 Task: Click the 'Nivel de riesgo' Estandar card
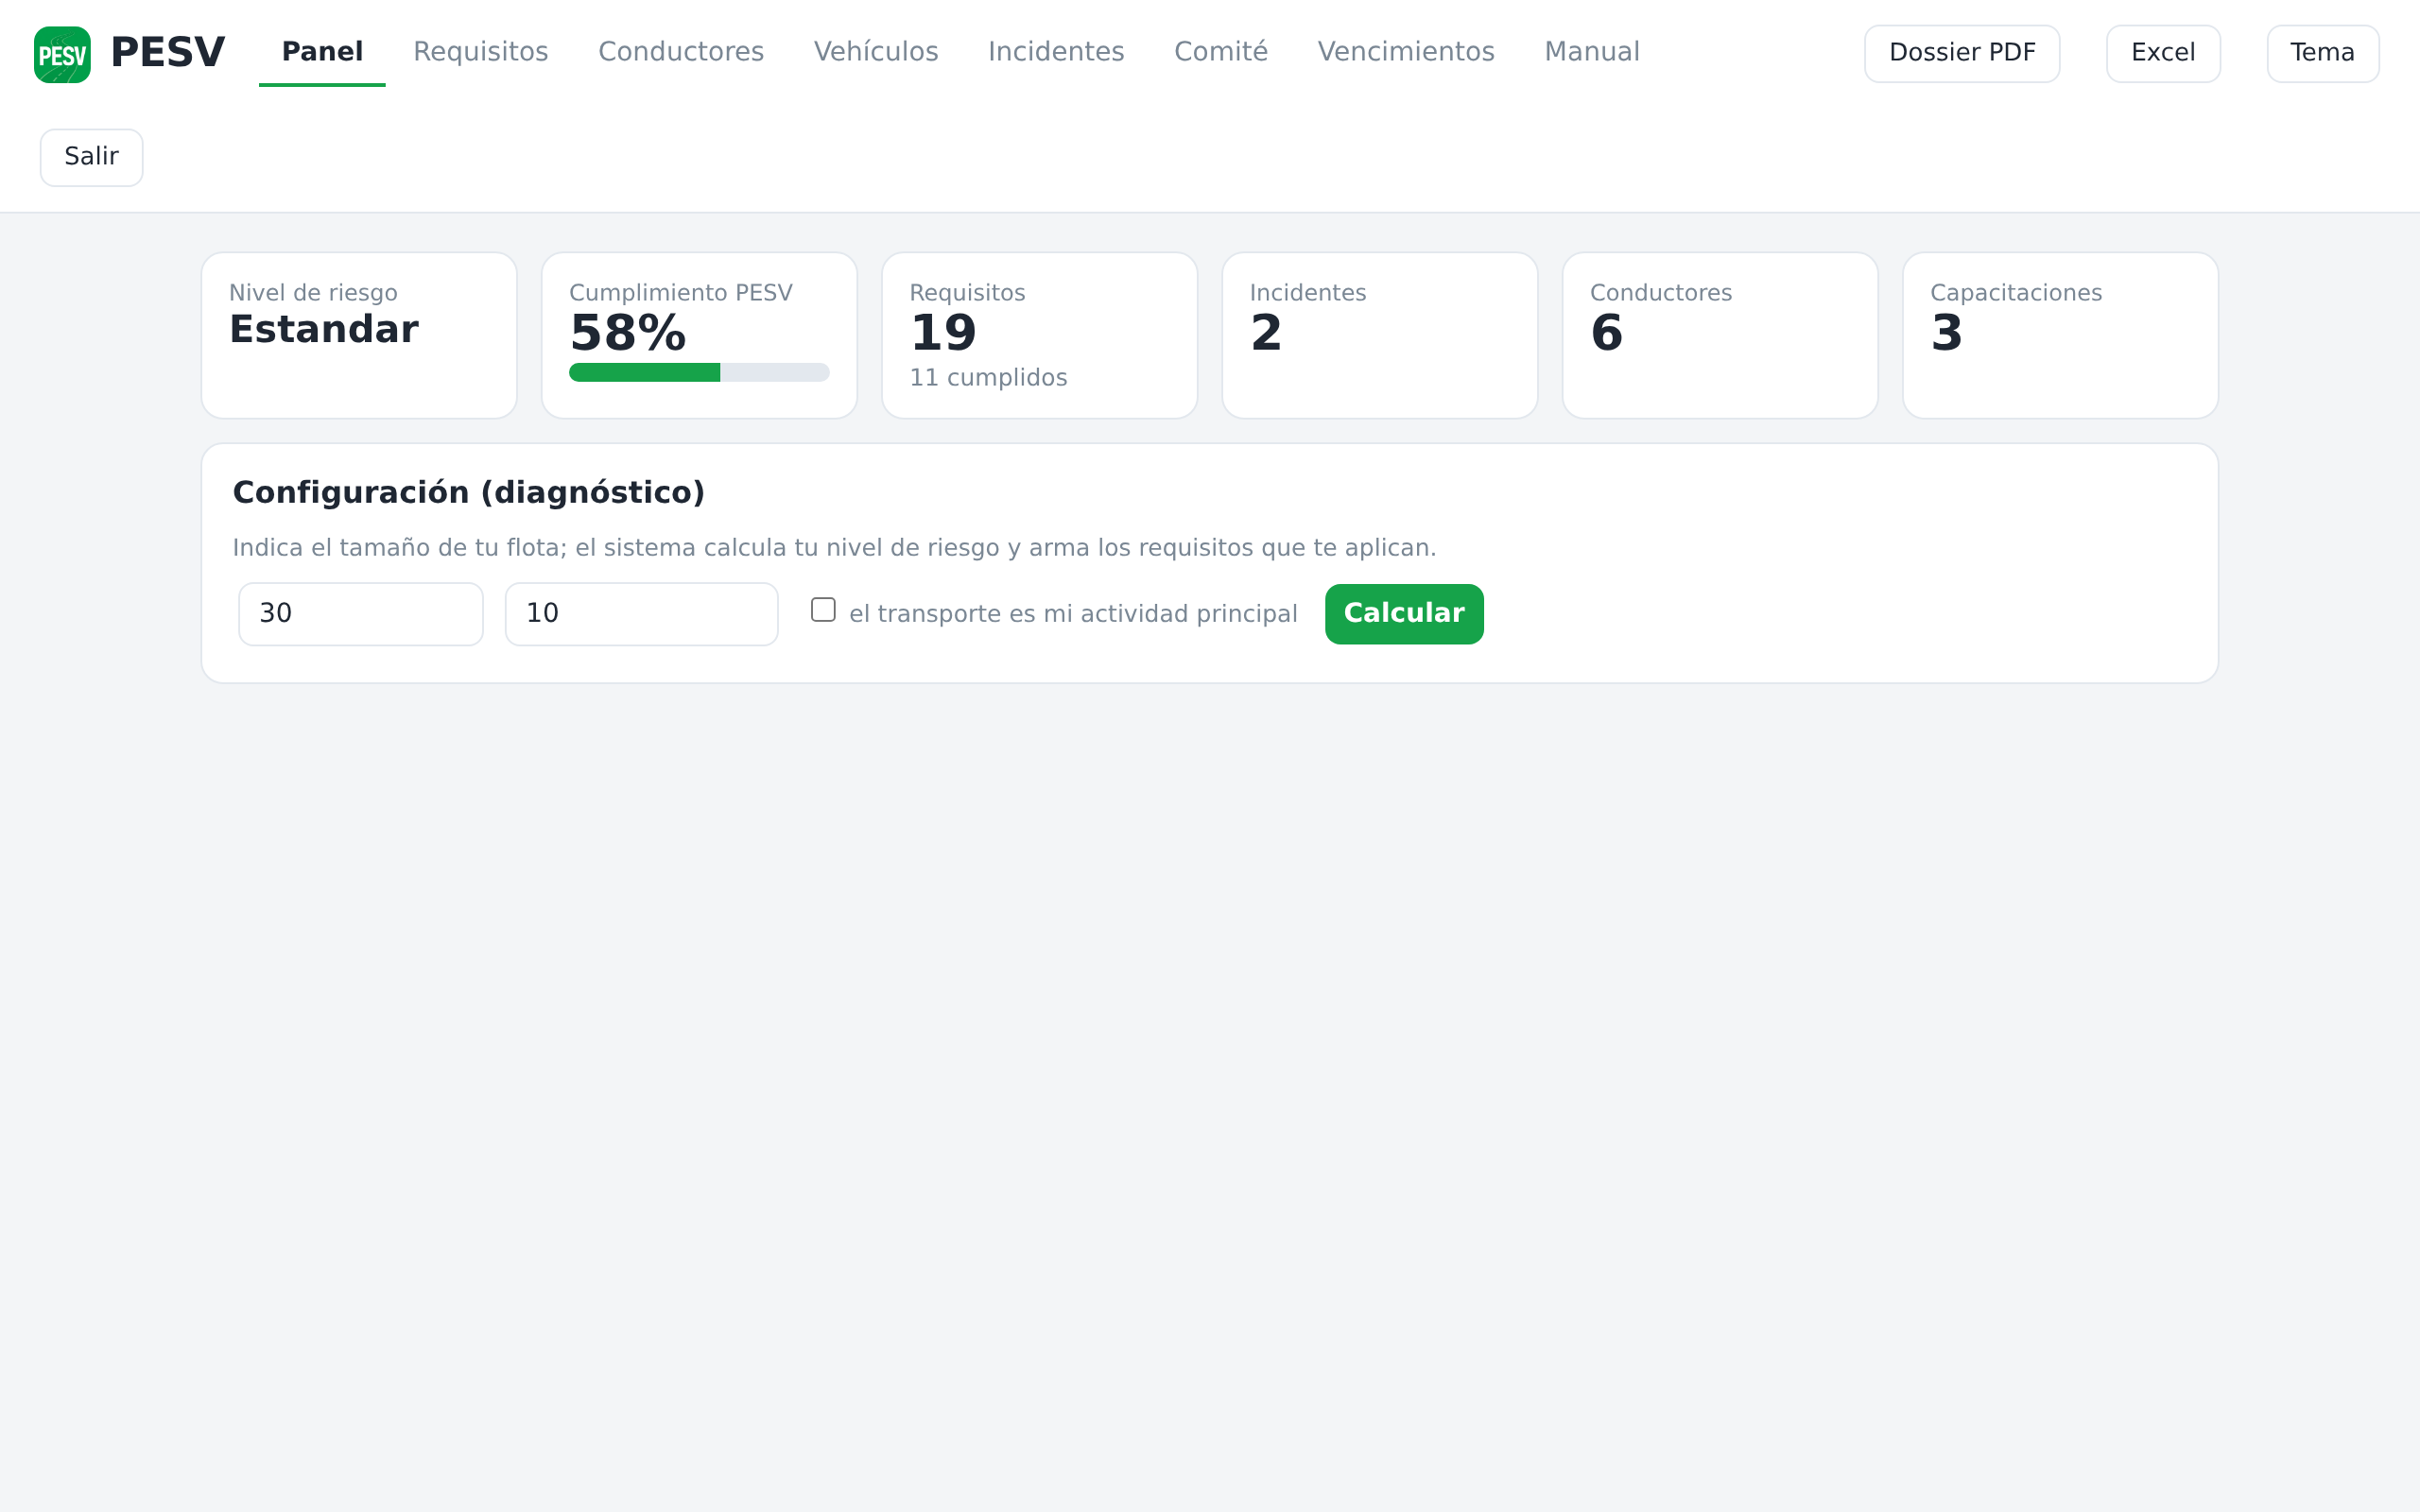pos(359,335)
